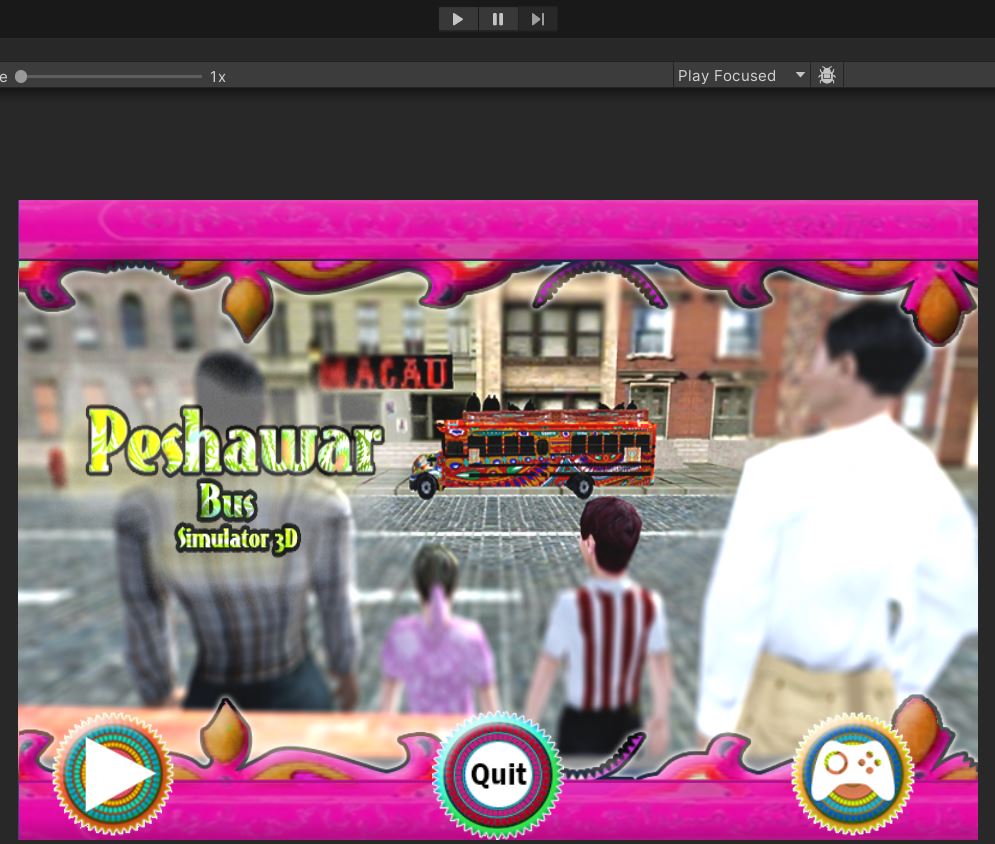This screenshot has width=995, height=844.
Task: Click the Simulator 3D subtitle text
Action: (x=238, y=539)
